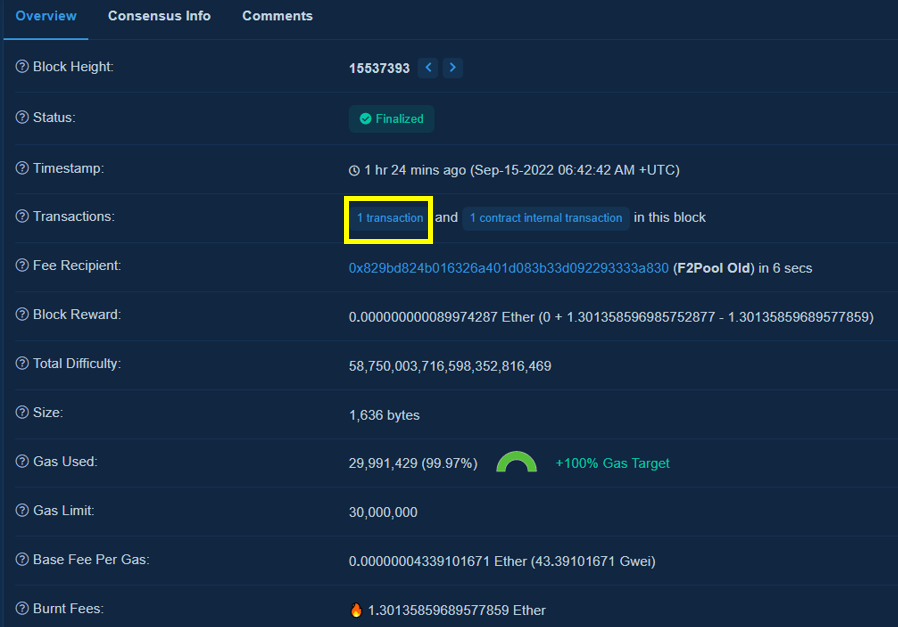Viewport: 898px width, 627px height.
Task: Select block height number 15537393
Action: point(379,69)
